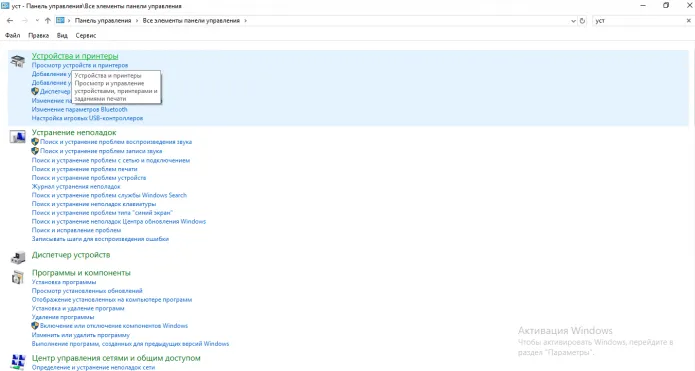The width and height of the screenshot is (695, 371).
Task: Click the window icon in the title bar
Action: pyautogui.click(x=5, y=6)
